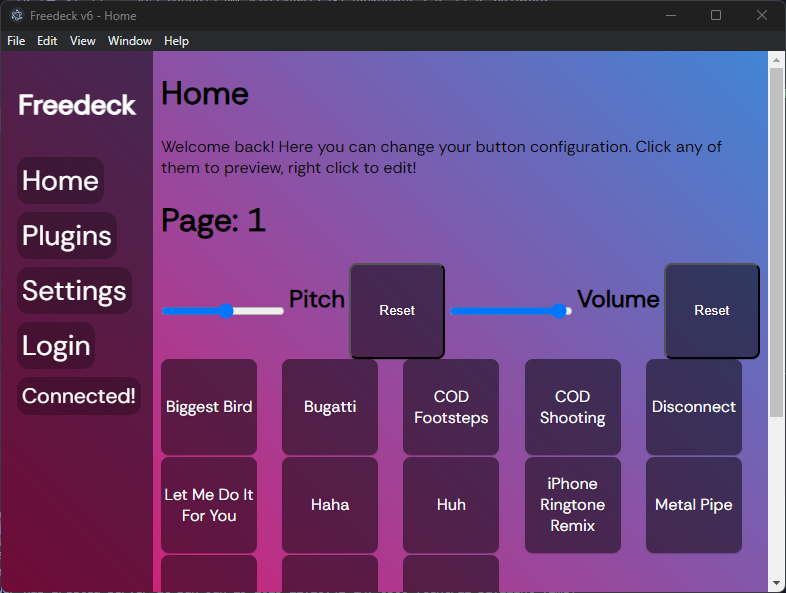Open Settings from the sidebar
Viewport: 786px width, 593px height.
pyautogui.click(x=74, y=291)
